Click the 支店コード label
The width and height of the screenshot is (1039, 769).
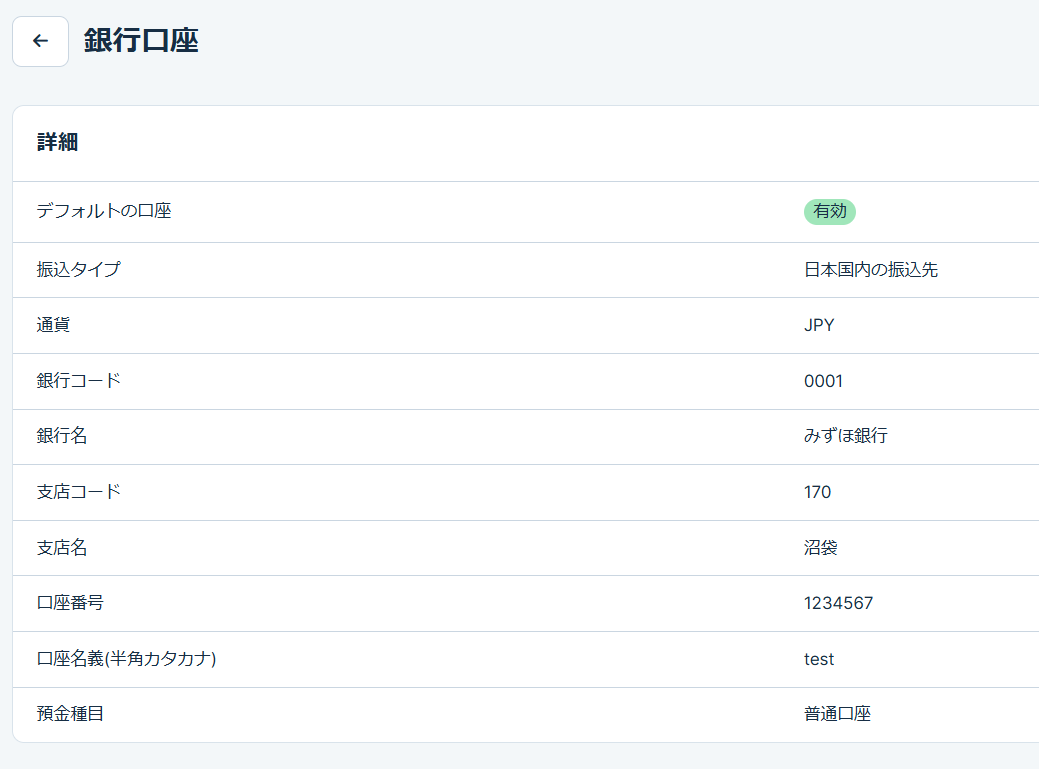pyautogui.click(x=78, y=492)
